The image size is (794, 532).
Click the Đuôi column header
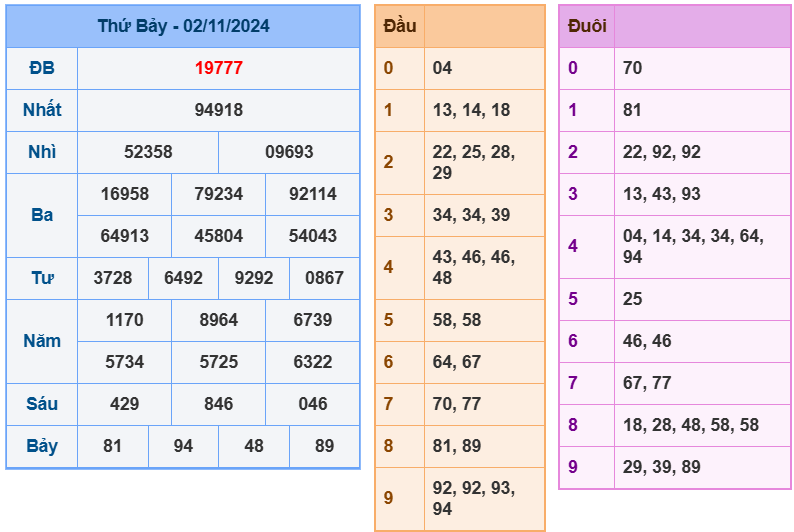[587, 26]
